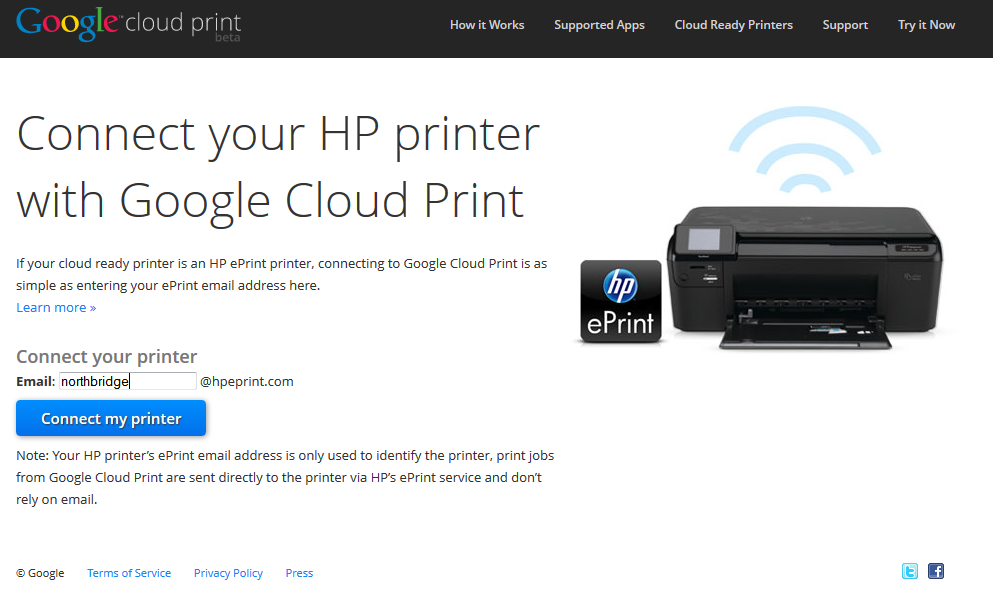Follow the Learn more link
The width and height of the screenshot is (993, 612).
pos(56,307)
